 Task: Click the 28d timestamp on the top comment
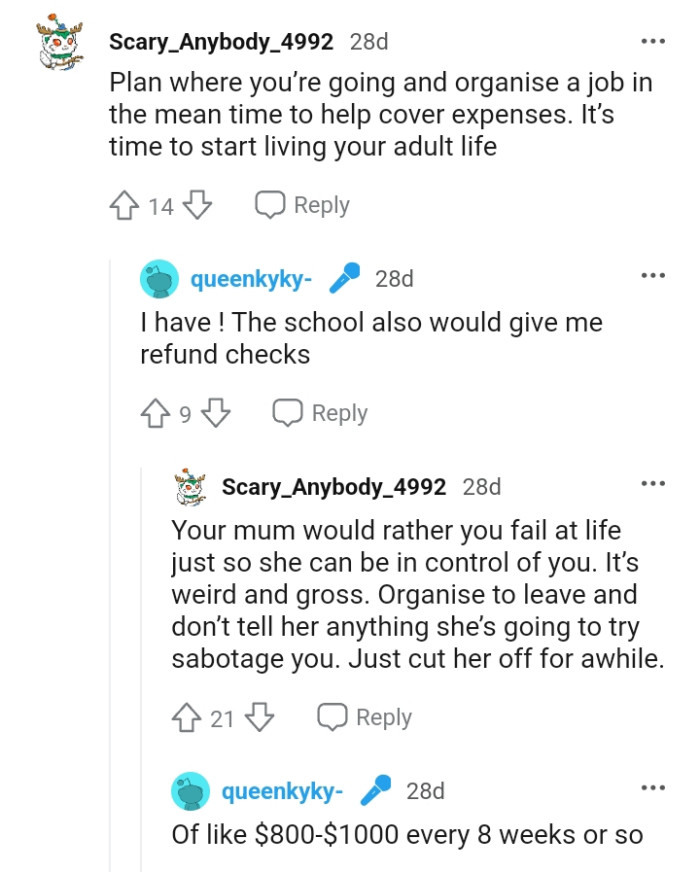[367, 41]
